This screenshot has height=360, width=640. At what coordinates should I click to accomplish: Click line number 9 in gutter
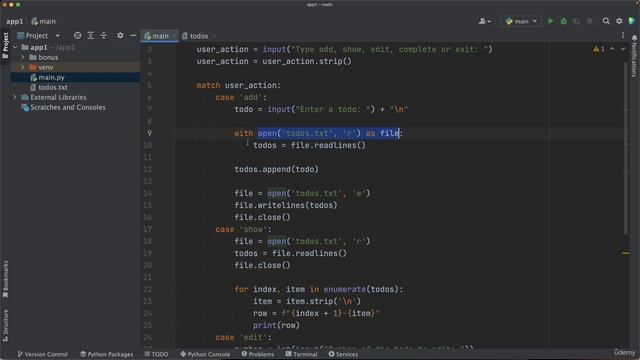tap(149, 133)
